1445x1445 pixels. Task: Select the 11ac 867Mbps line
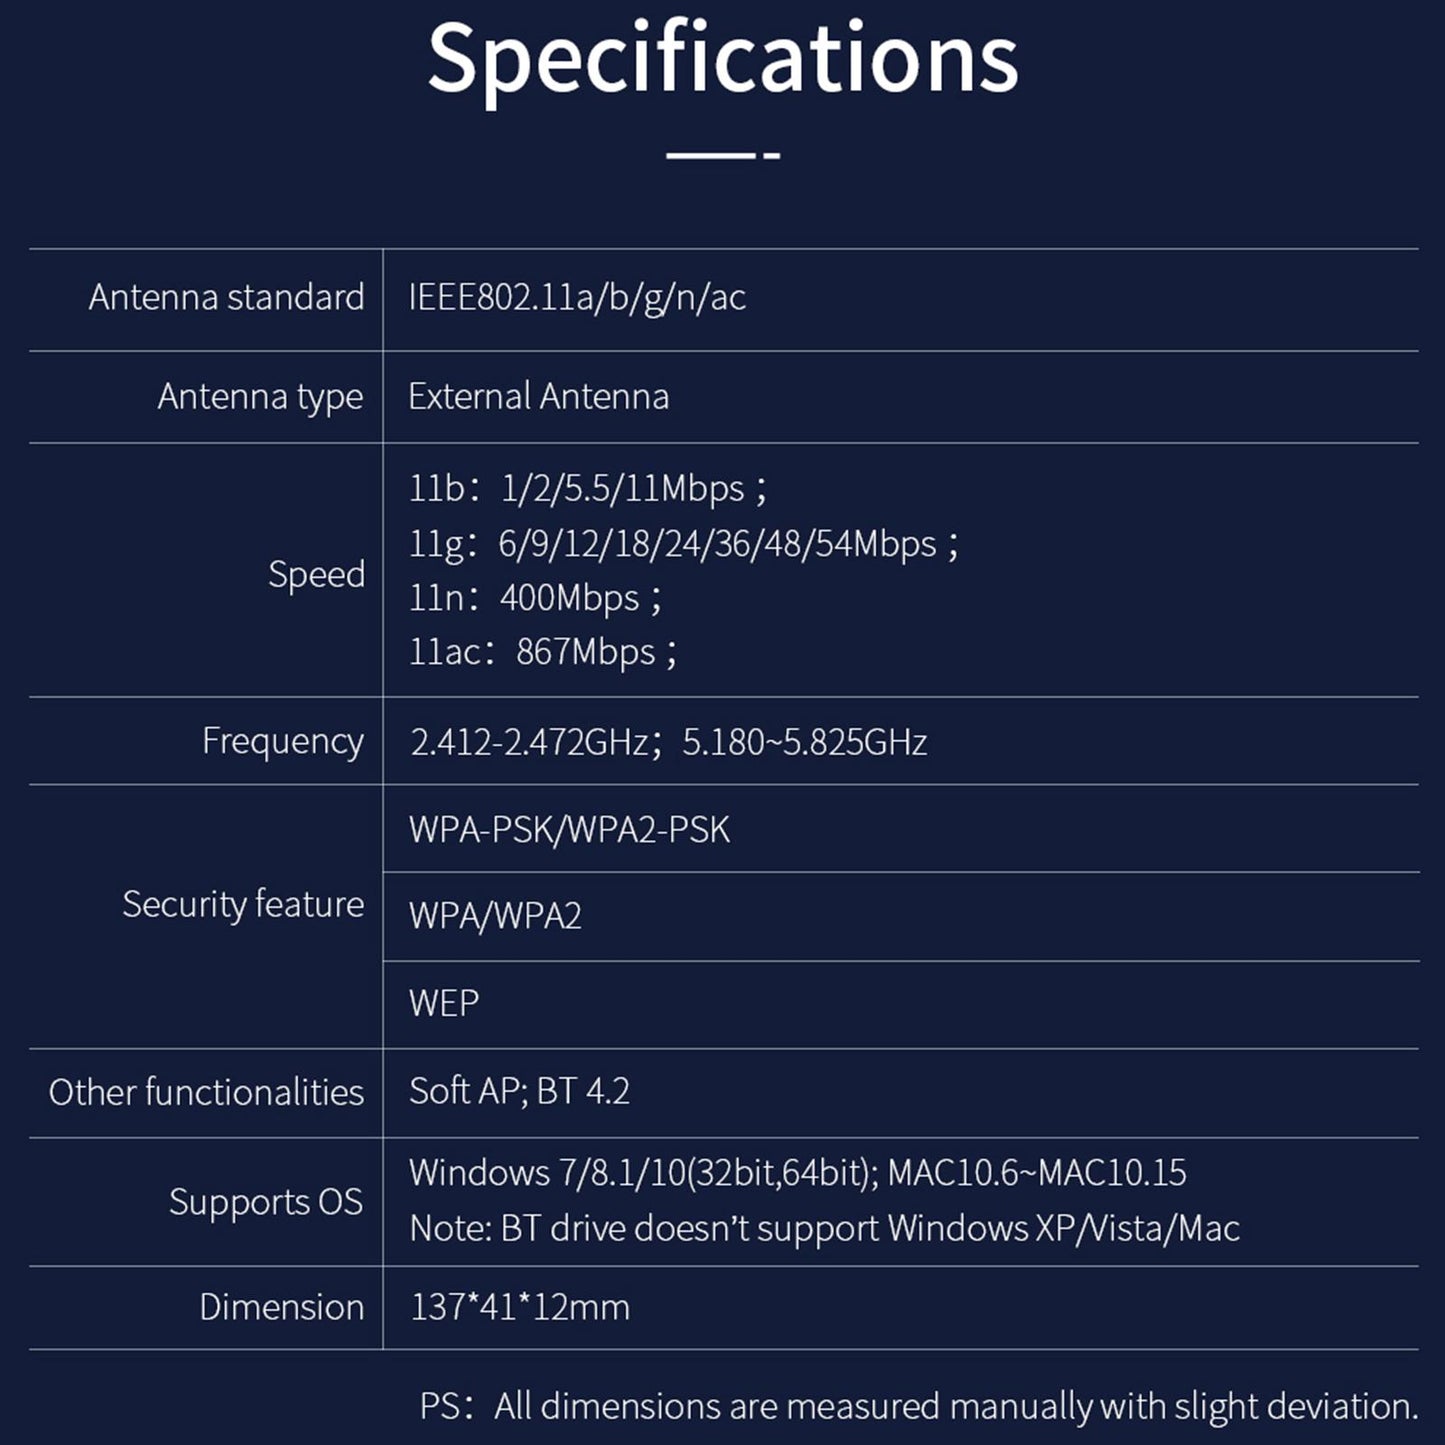(543, 652)
